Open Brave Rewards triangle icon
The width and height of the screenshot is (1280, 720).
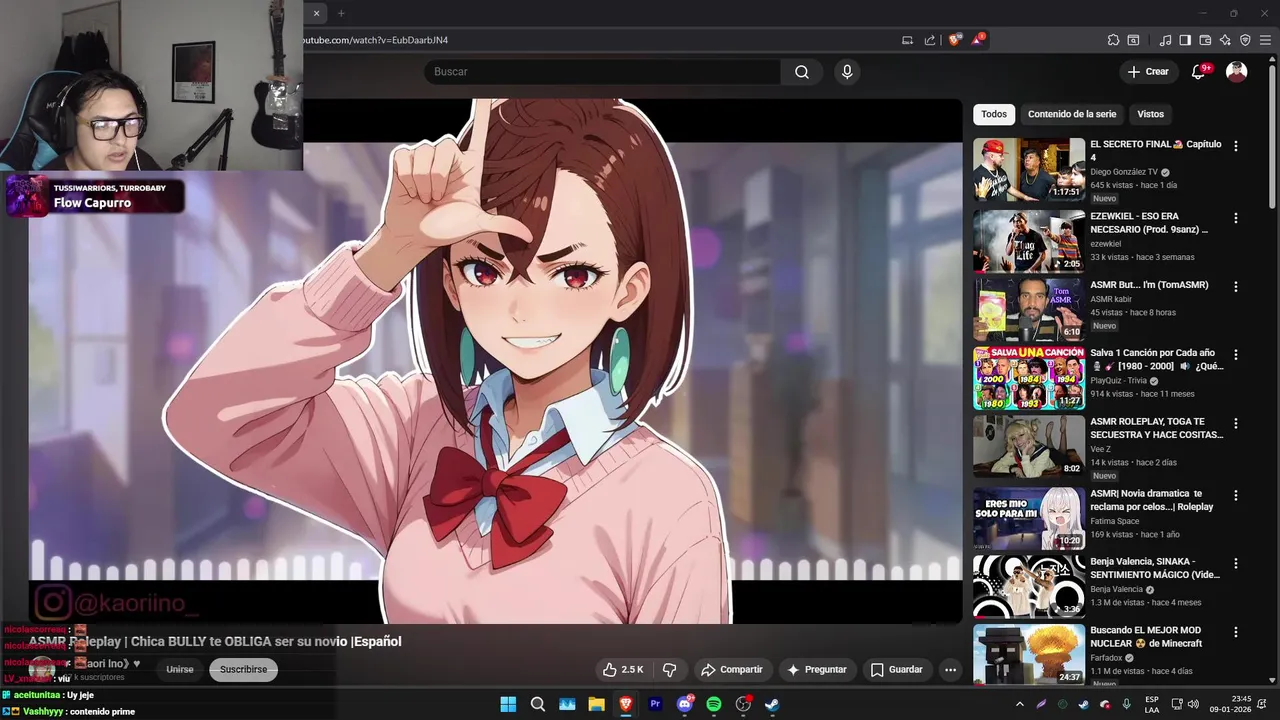point(978,40)
